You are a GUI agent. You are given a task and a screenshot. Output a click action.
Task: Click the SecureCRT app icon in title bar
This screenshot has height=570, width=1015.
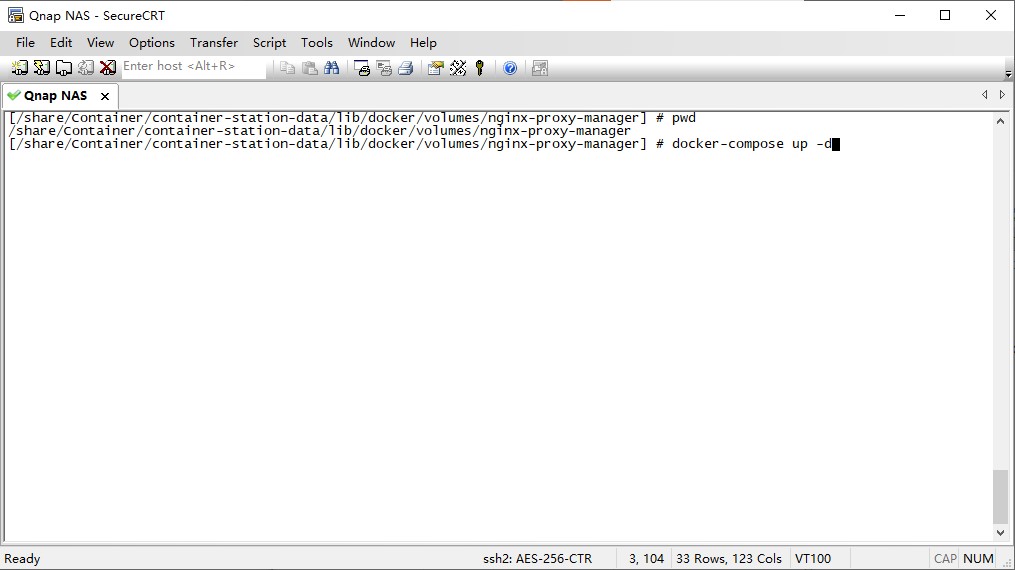tap(16, 15)
